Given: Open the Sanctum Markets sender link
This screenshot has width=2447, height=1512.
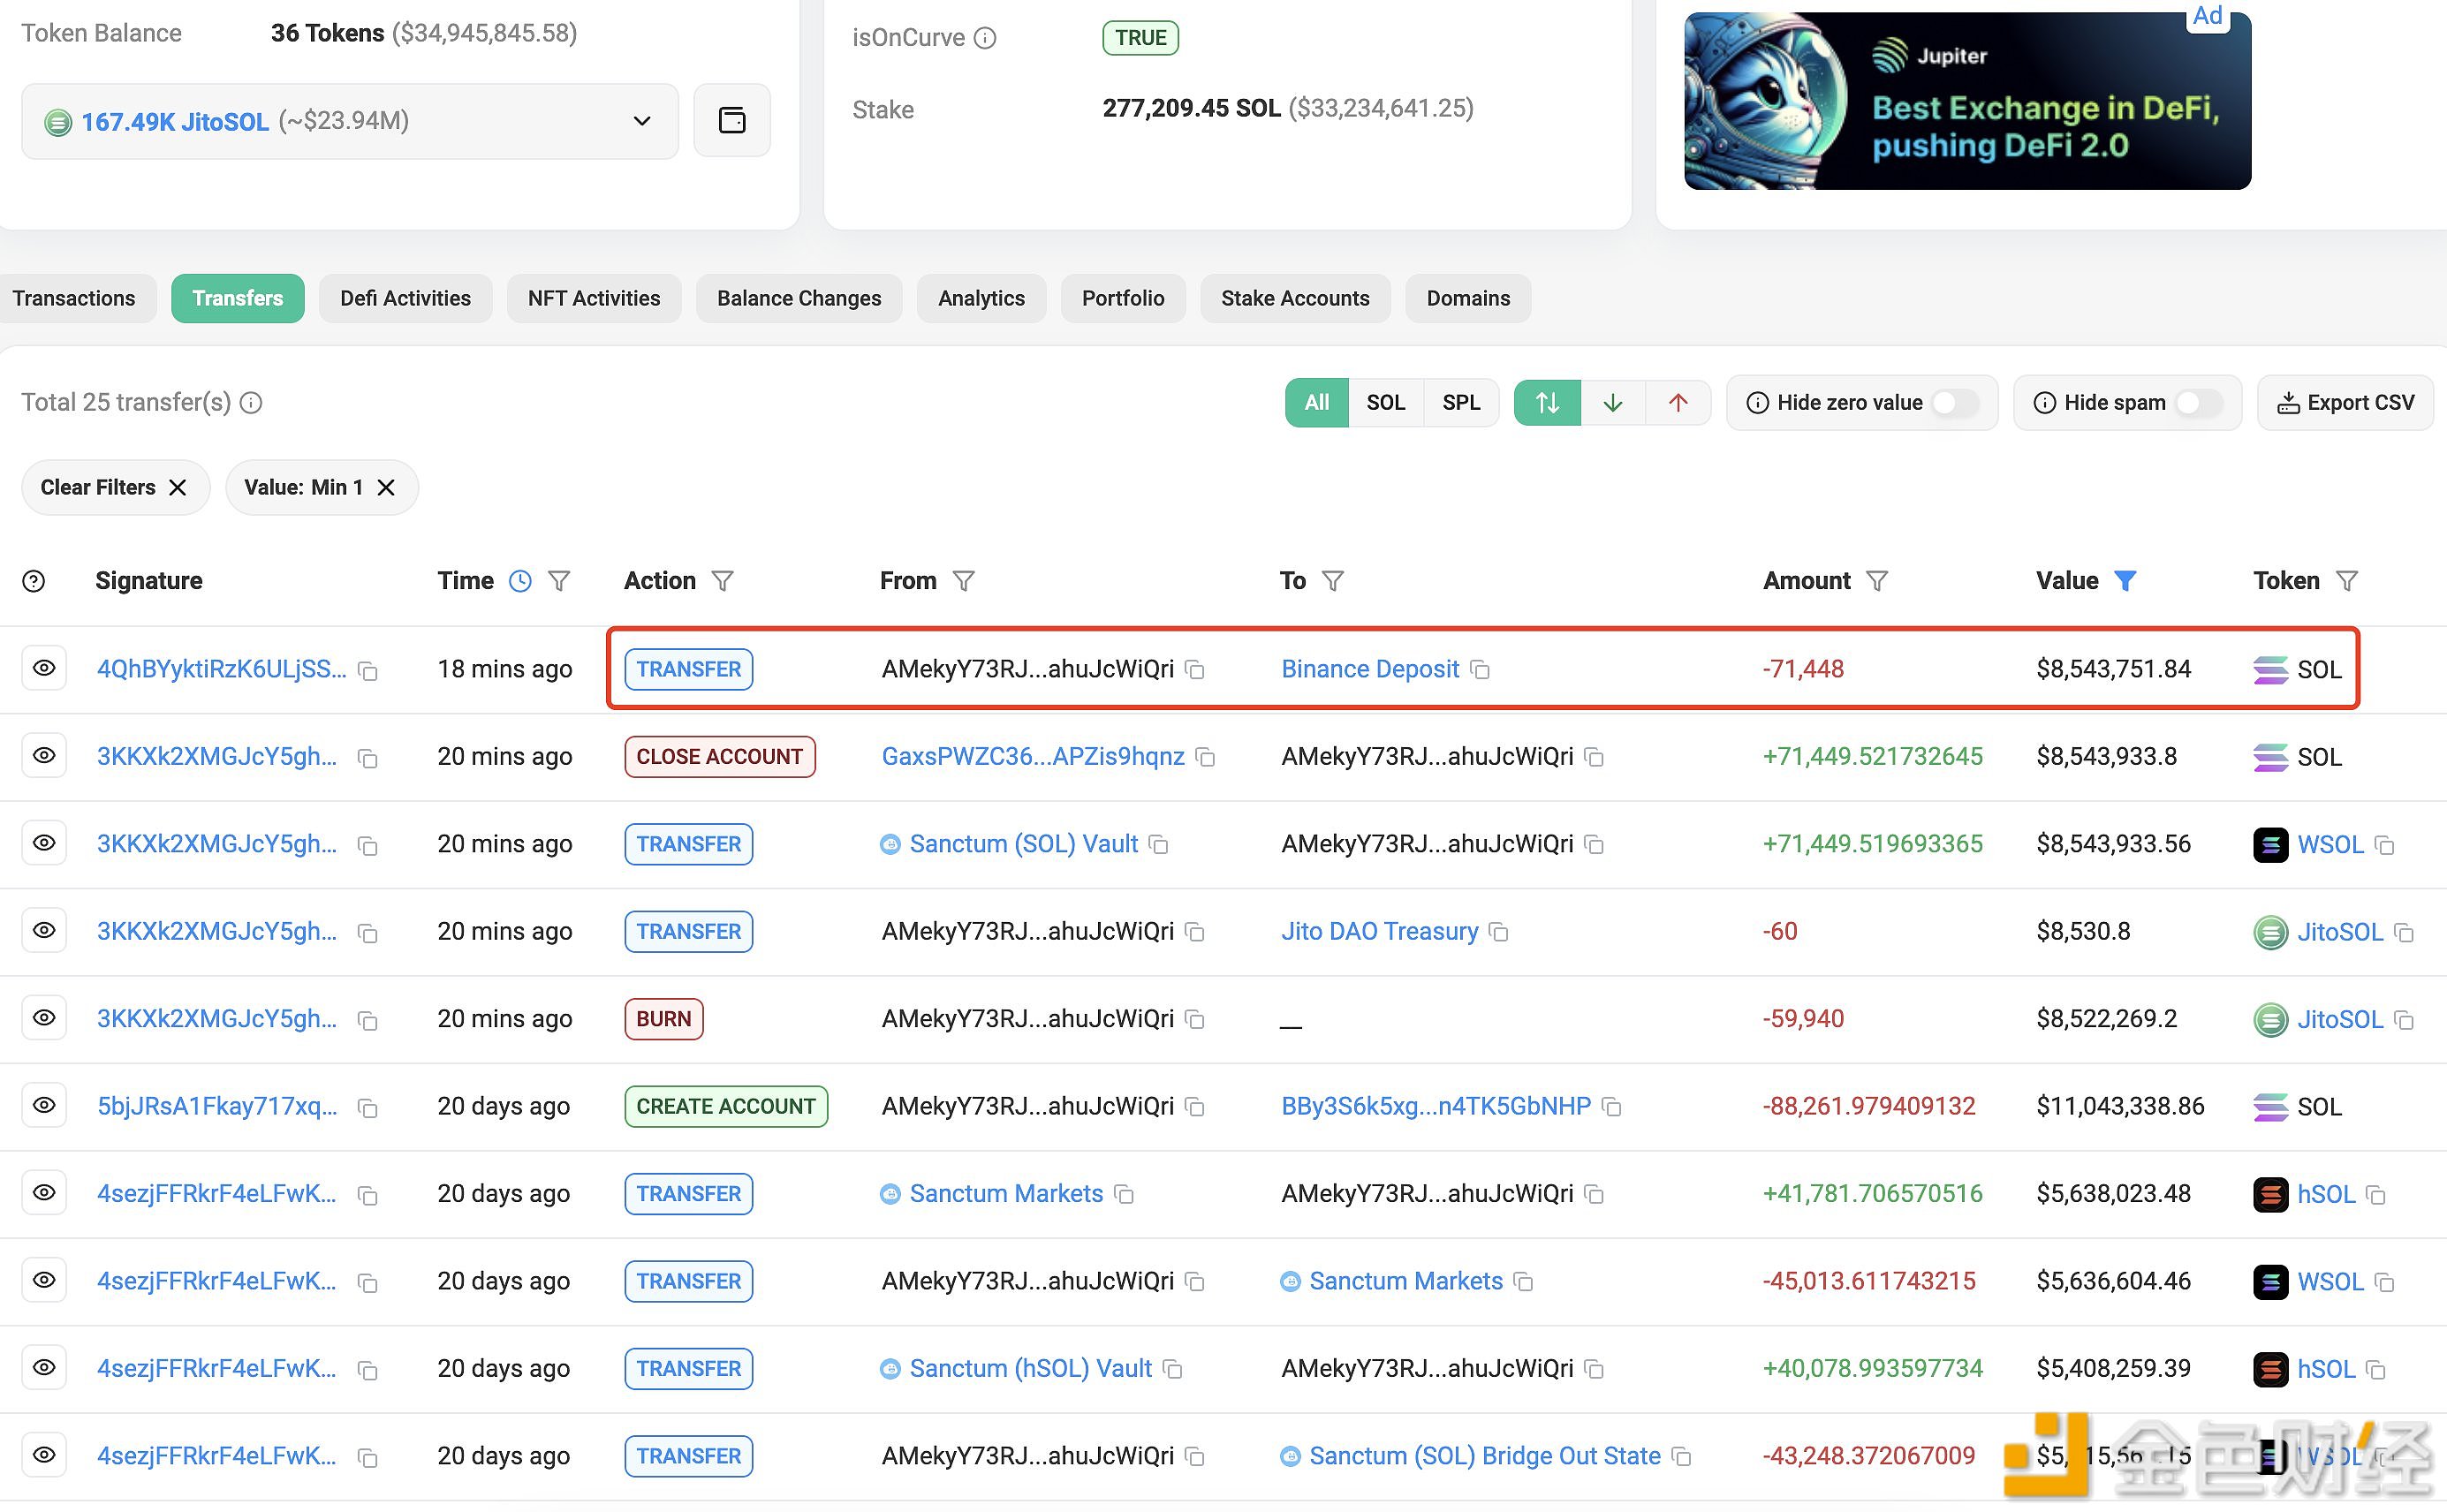Looking at the screenshot, I should coord(1006,1194).
